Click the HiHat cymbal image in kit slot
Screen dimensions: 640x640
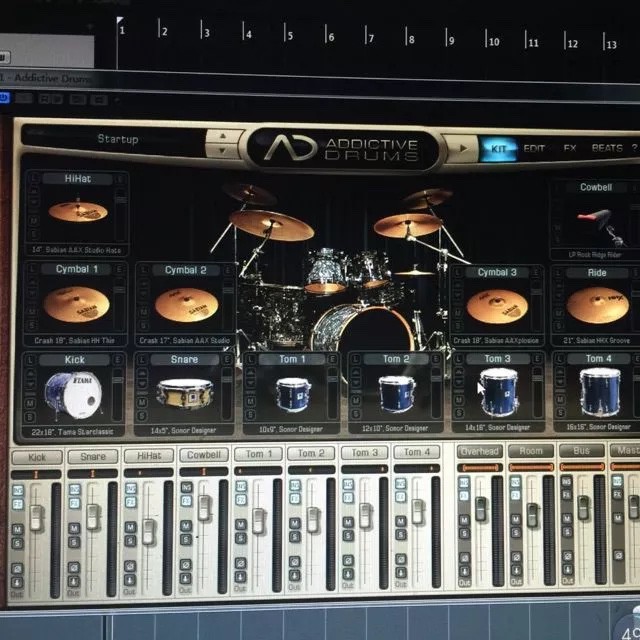coord(77,211)
